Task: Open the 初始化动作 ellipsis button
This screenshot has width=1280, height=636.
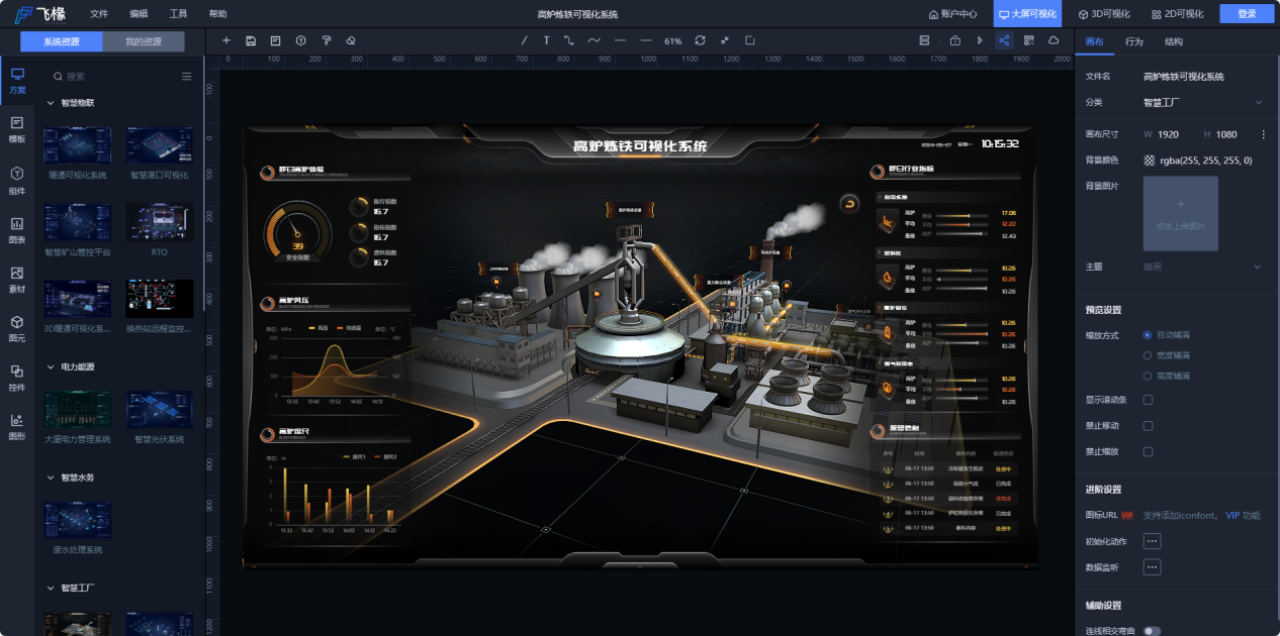Action: click(x=1152, y=541)
